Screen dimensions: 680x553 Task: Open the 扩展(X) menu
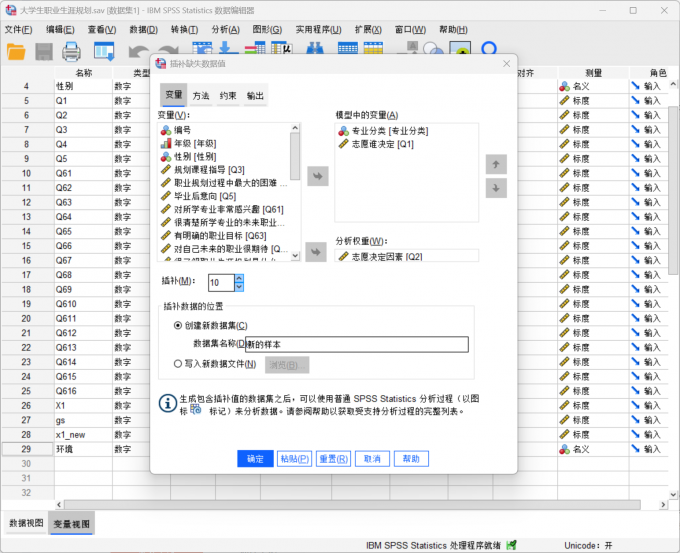point(368,29)
